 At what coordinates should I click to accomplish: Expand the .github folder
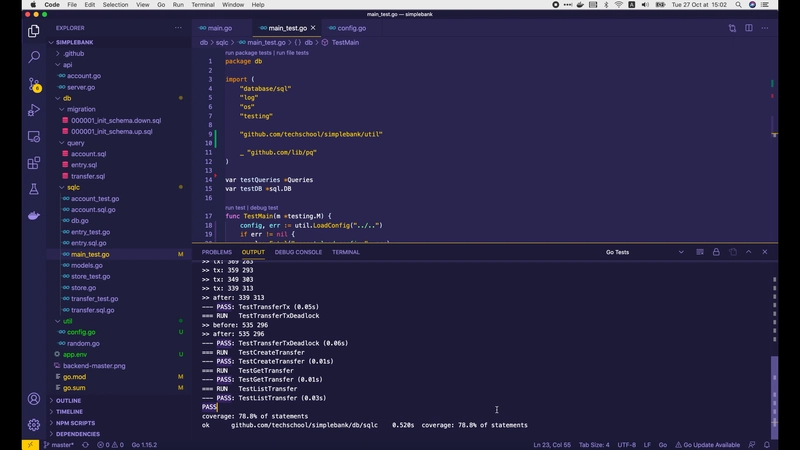point(74,53)
